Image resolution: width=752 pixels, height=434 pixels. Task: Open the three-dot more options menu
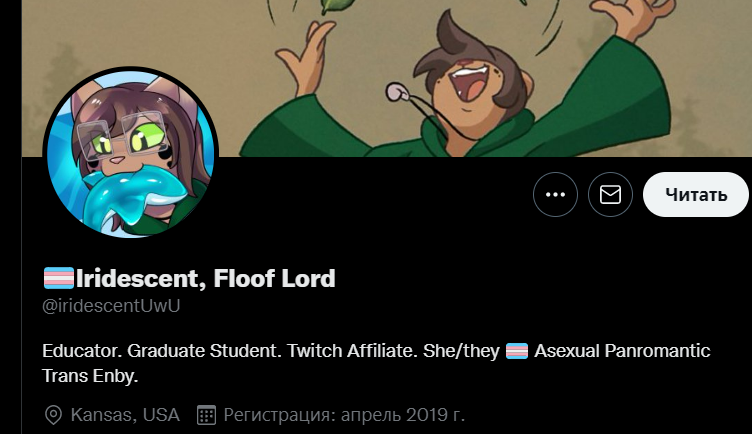coord(555,194)
